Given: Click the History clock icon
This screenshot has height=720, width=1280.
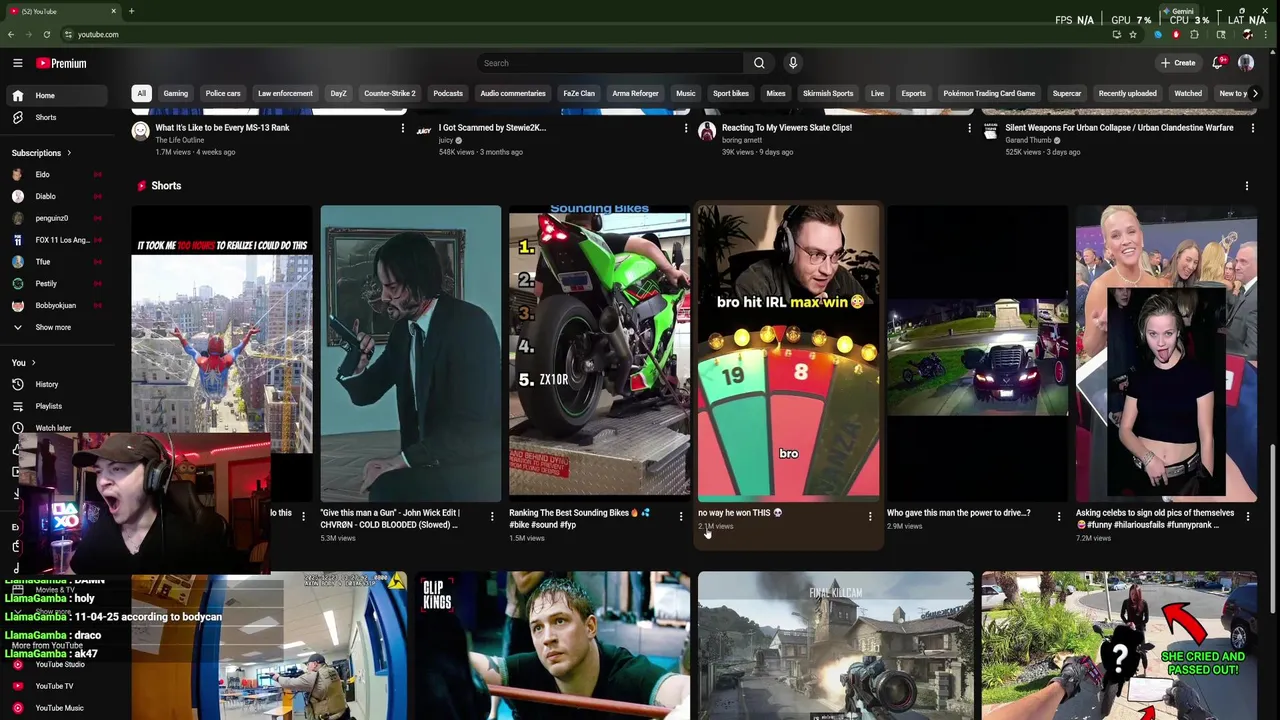Looking at the screenshot, I should tap(17, 384).
